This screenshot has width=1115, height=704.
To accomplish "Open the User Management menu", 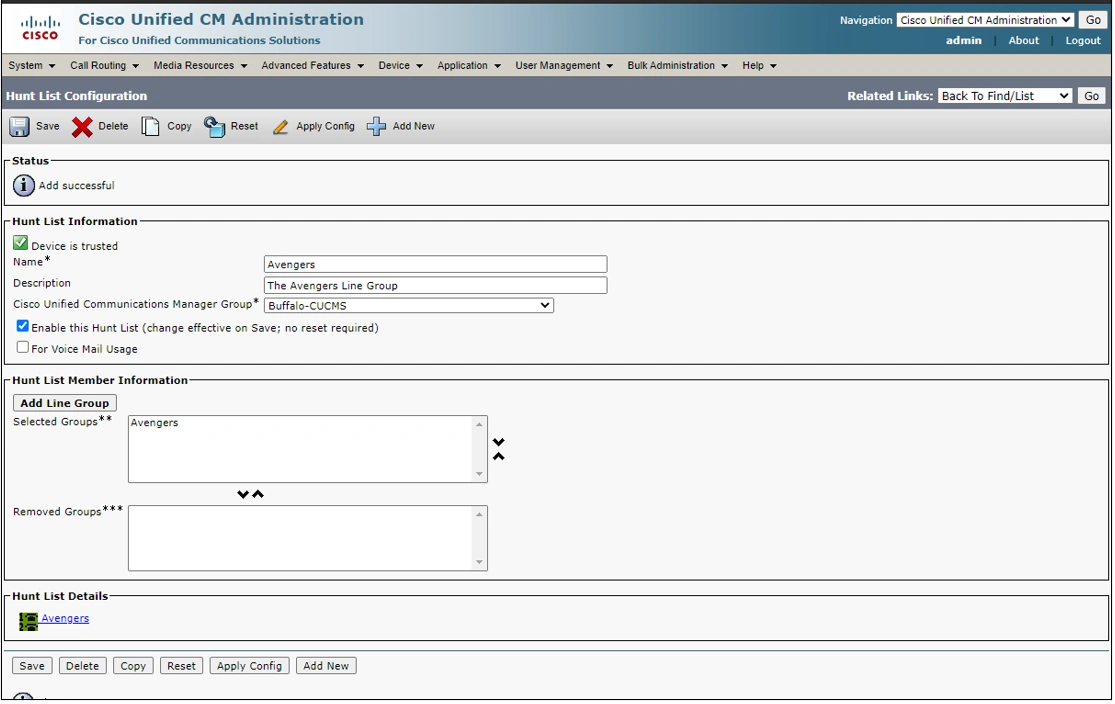I will coord(565,65).
